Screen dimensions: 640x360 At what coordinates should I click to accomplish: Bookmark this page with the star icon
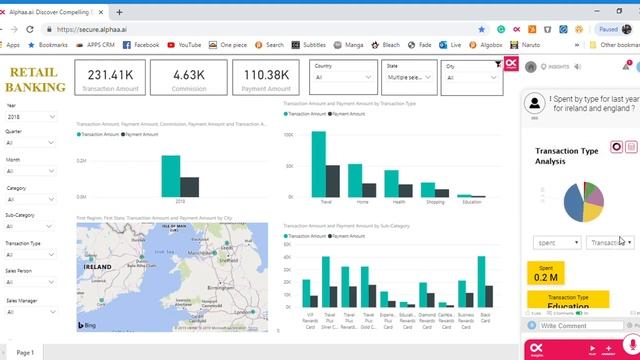tap(482, 29)
